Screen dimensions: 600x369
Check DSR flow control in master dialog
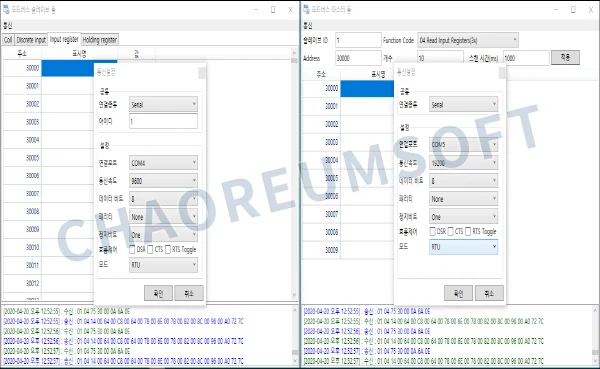point(432,232)
